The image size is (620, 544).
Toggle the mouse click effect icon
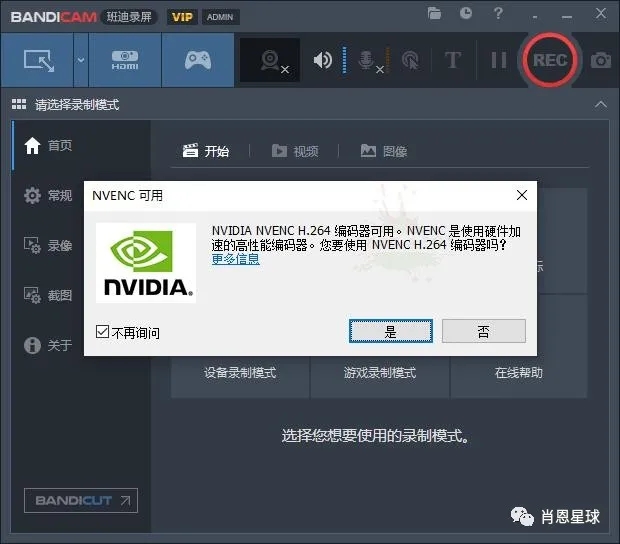[x=410, y=61]
